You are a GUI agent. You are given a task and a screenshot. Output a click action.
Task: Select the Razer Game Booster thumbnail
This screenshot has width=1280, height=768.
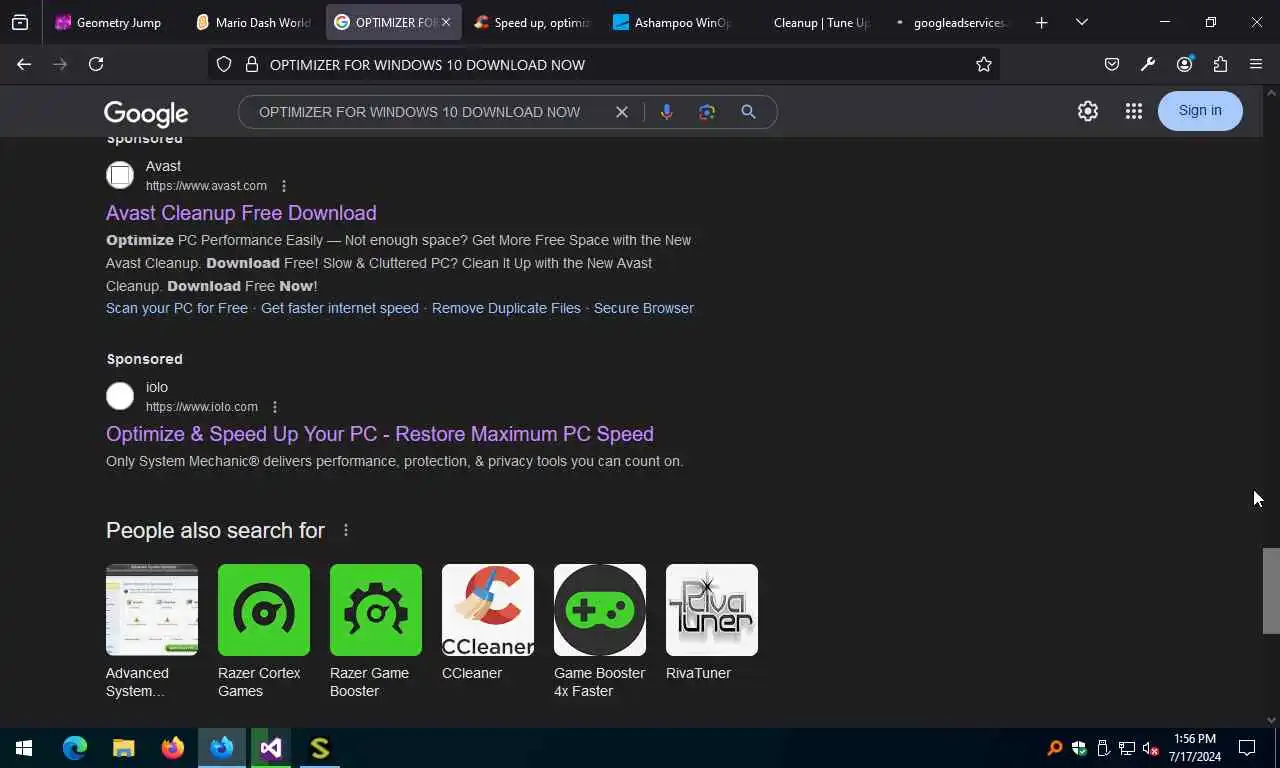tap(376, 610)
